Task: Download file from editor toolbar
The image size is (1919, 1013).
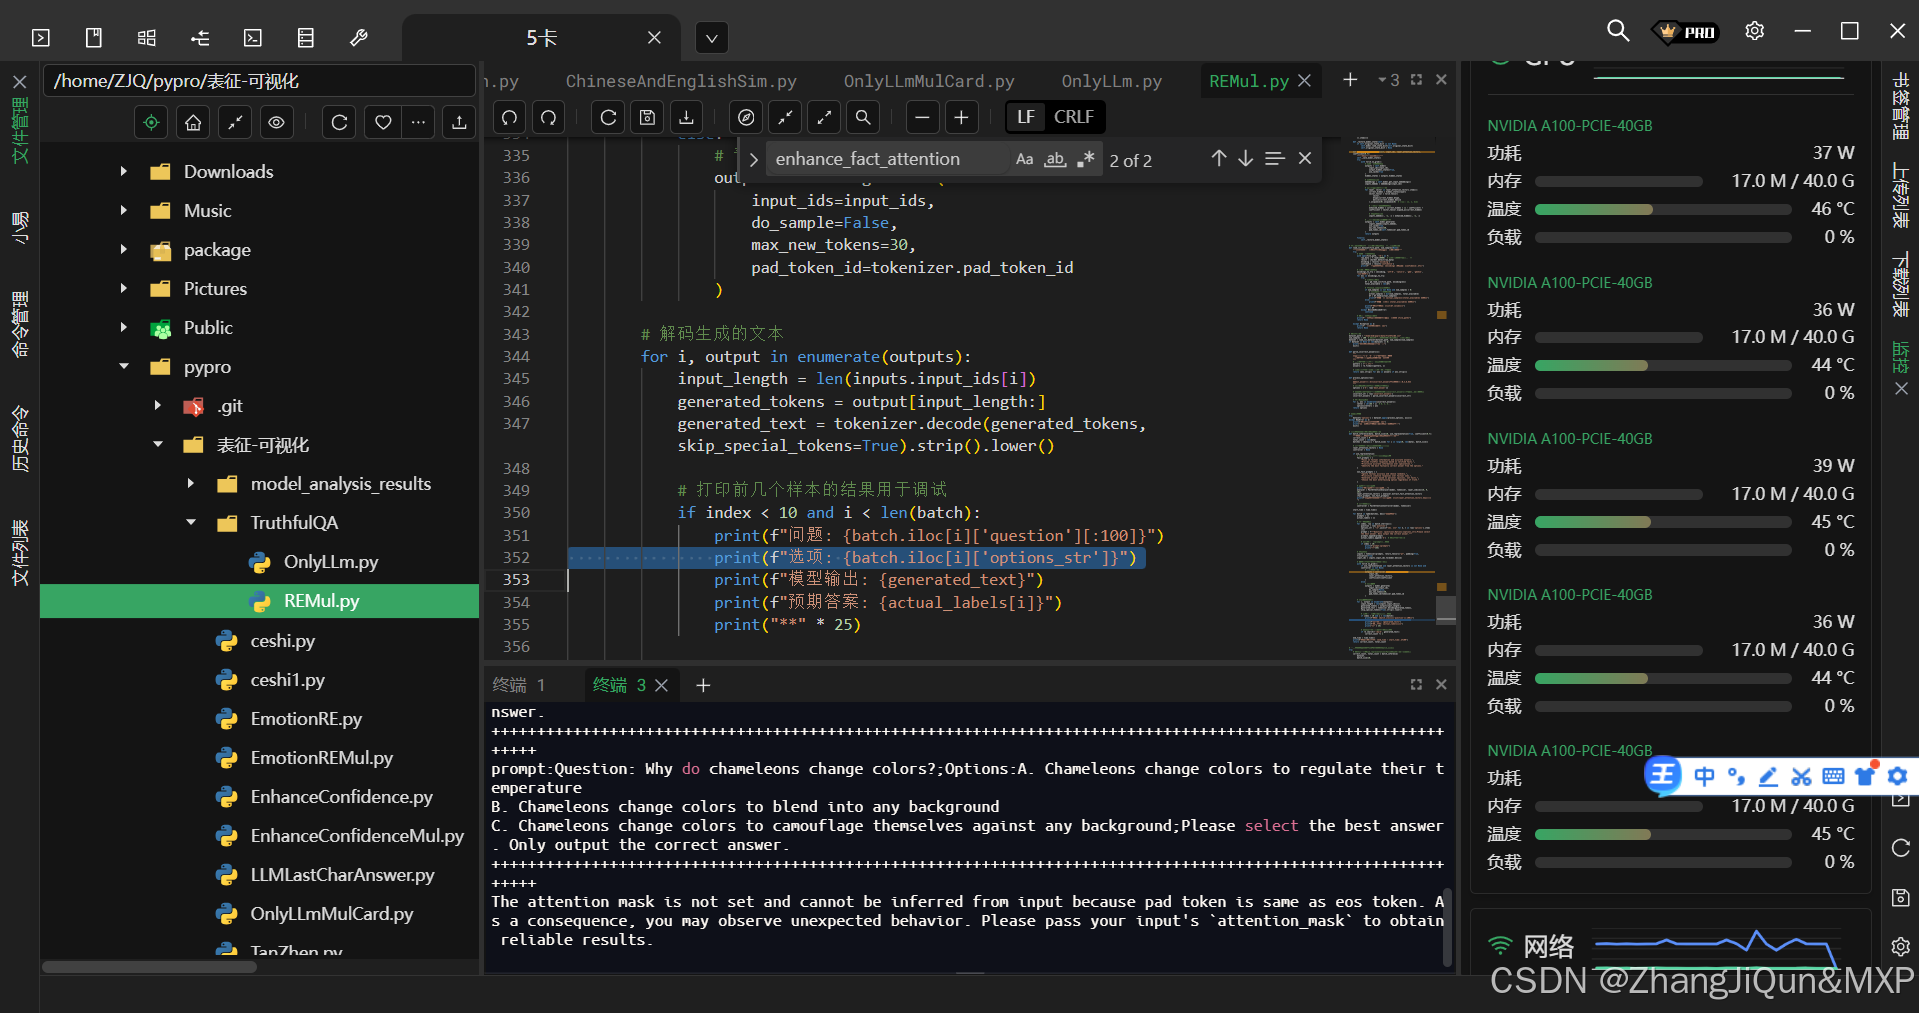Action: 686,117
